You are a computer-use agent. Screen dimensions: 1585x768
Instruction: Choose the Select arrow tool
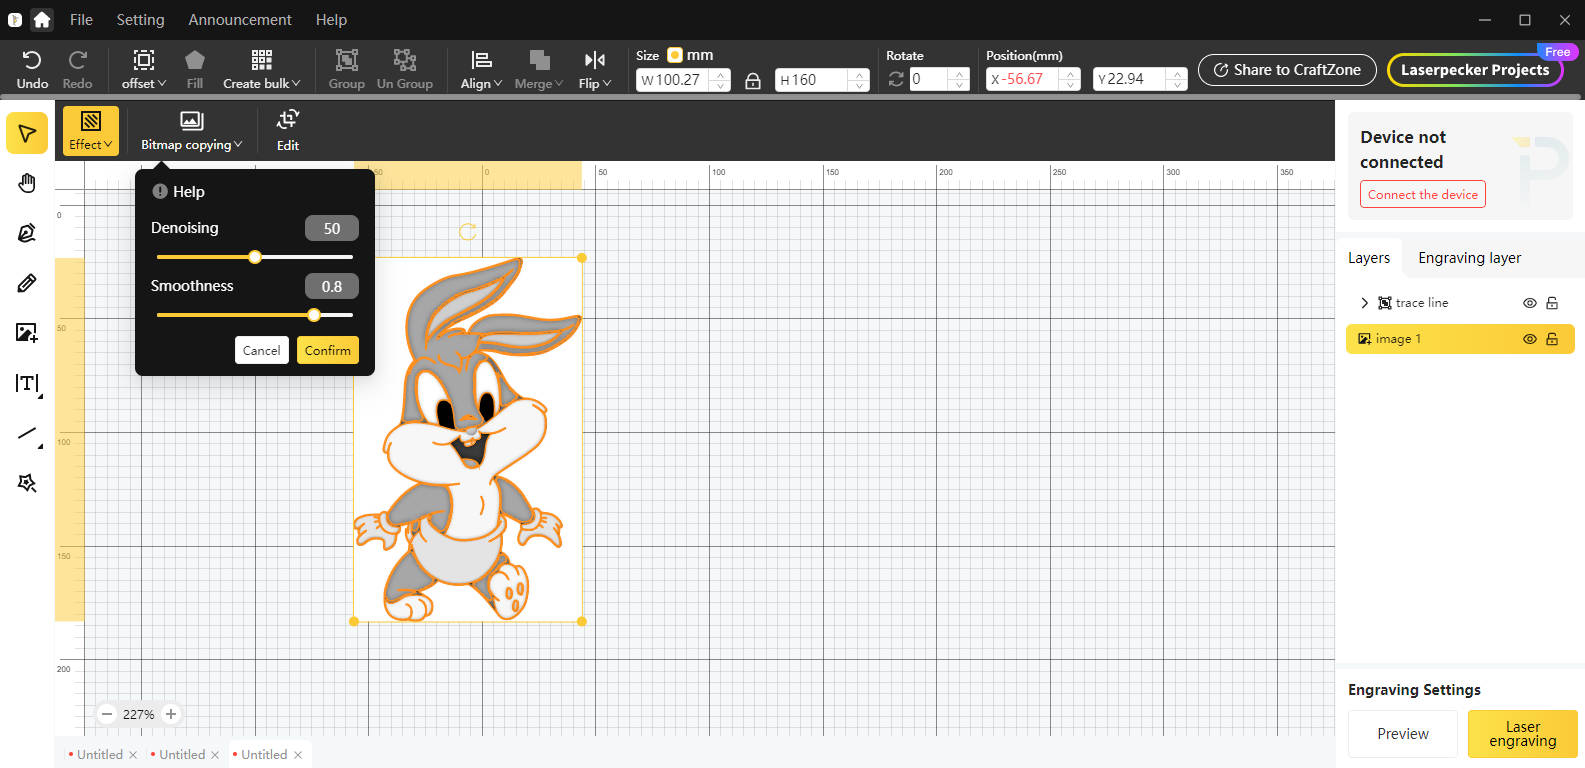27,133
